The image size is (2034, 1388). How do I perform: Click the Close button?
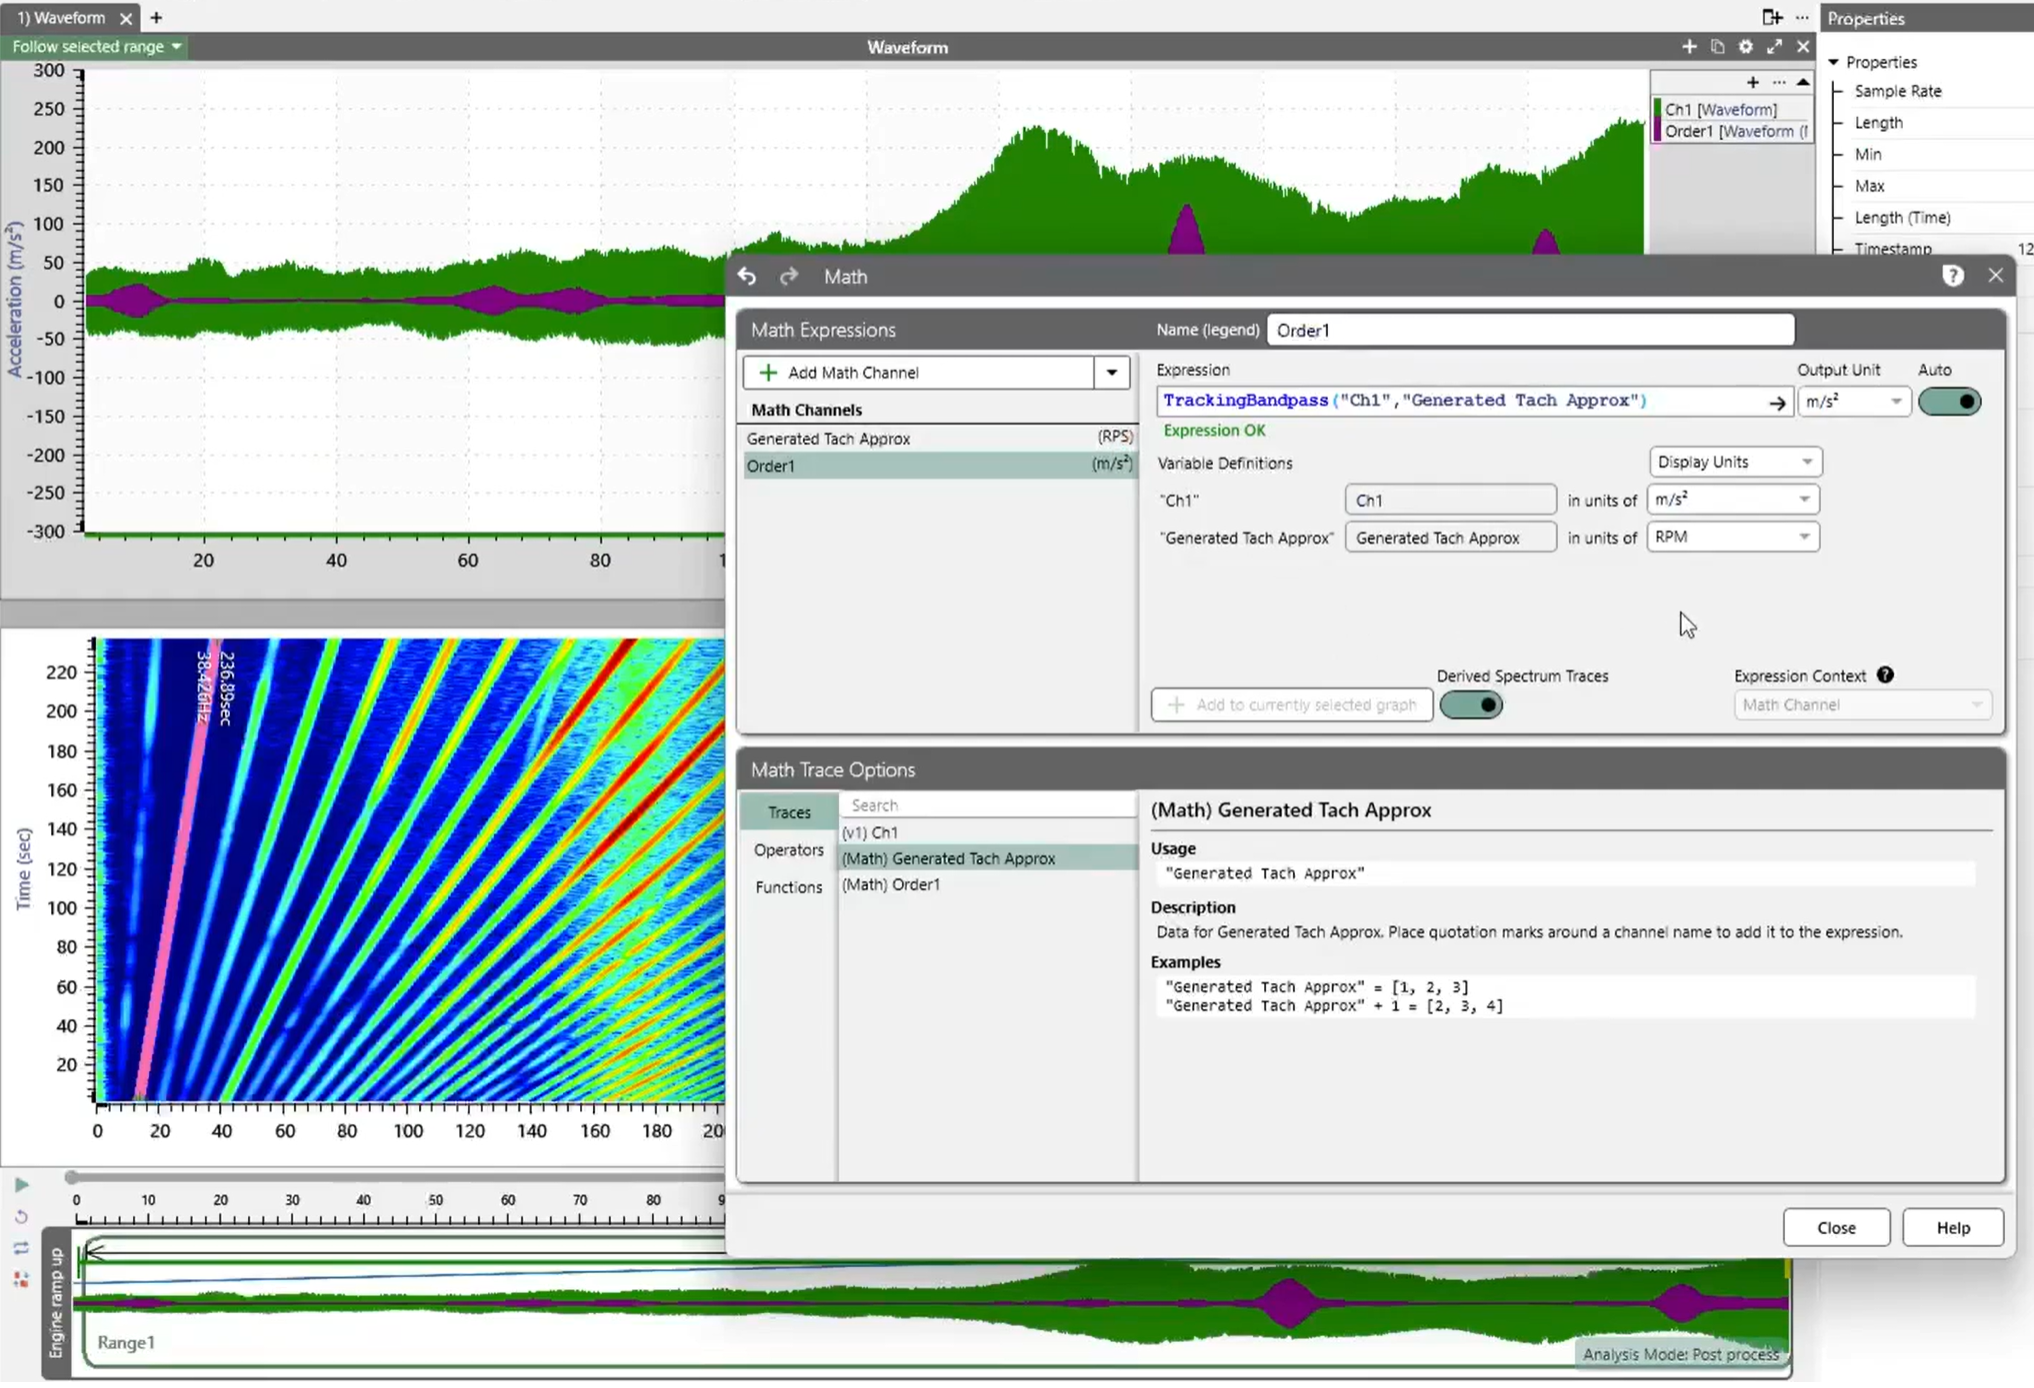[x=1835, y=1227]
